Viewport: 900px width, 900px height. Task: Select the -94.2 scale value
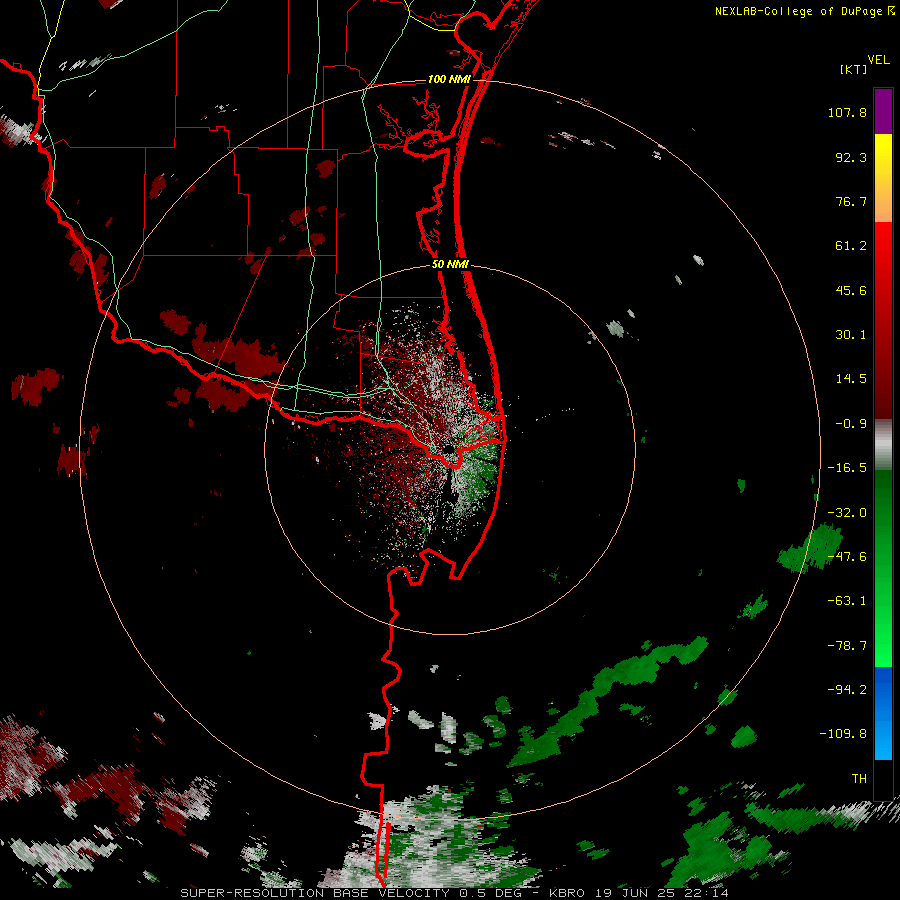pos(847,689)
